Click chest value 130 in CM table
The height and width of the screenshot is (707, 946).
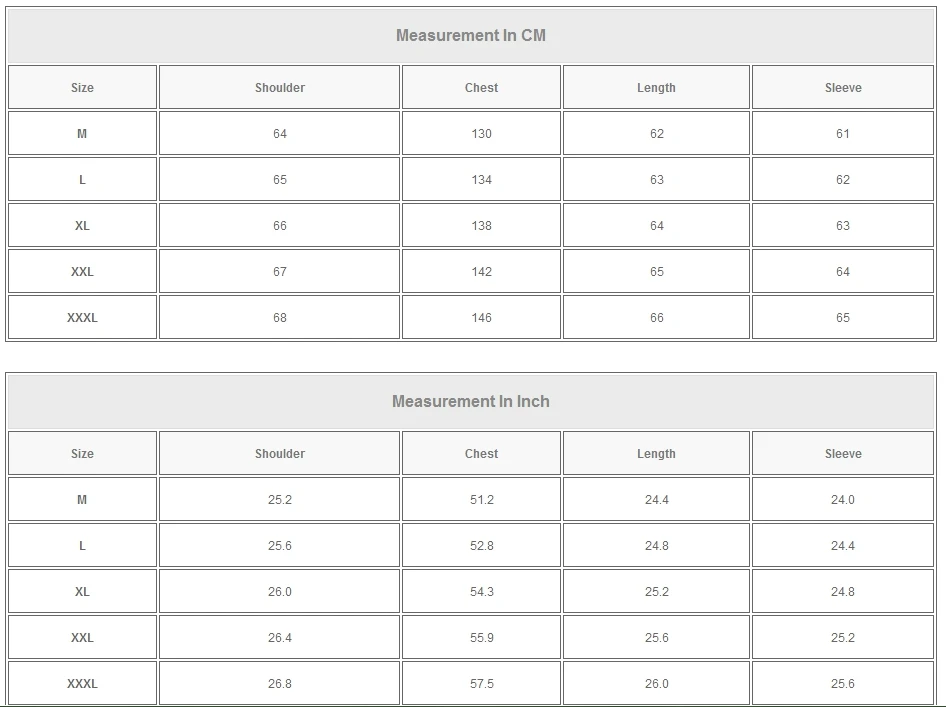(481, 134)
